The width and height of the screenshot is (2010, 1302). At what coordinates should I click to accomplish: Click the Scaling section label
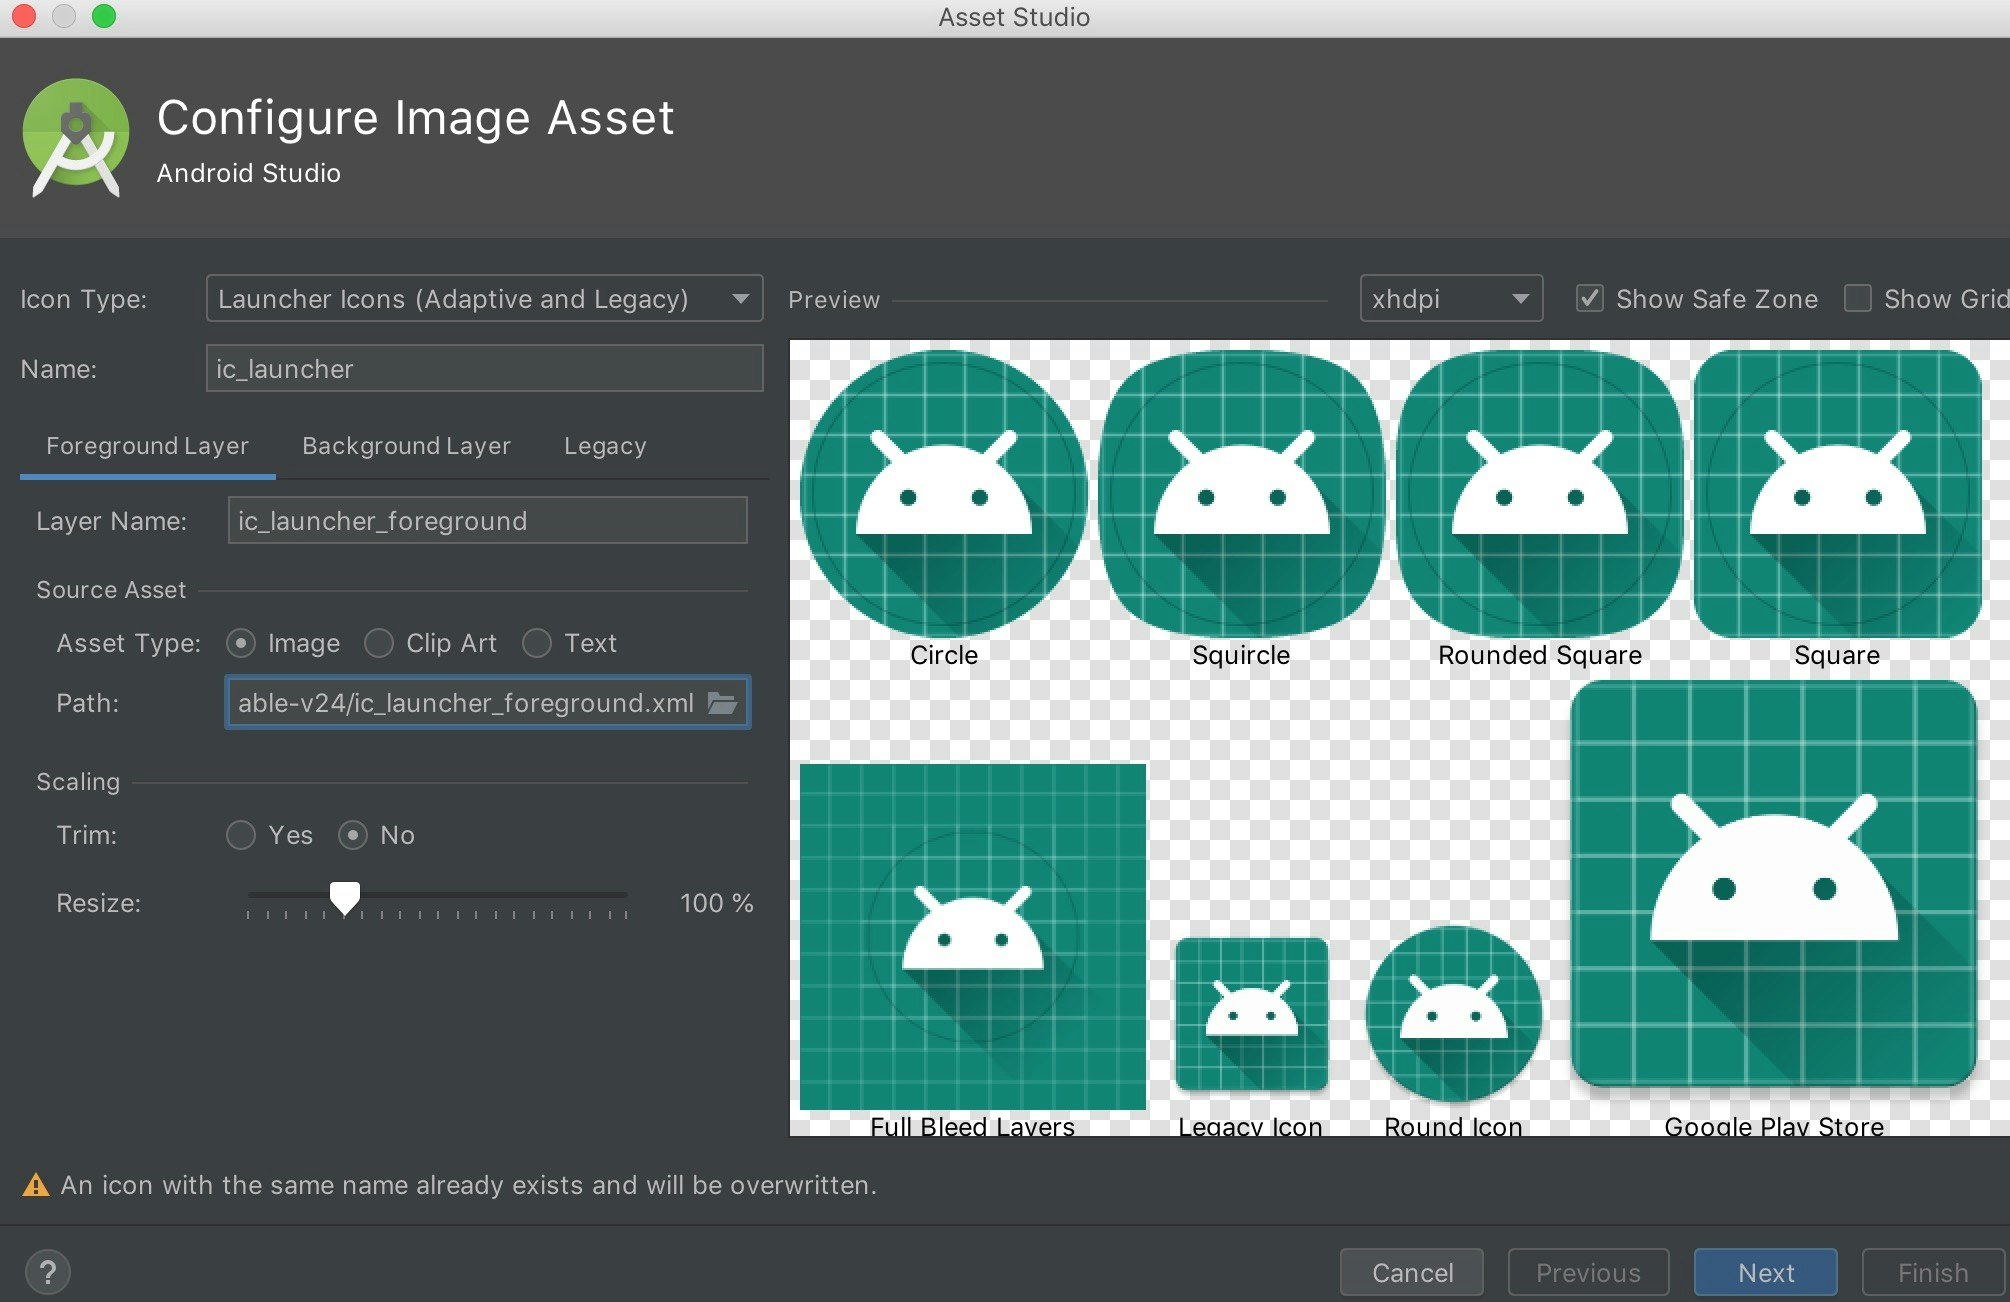click(x=78, y=782)
